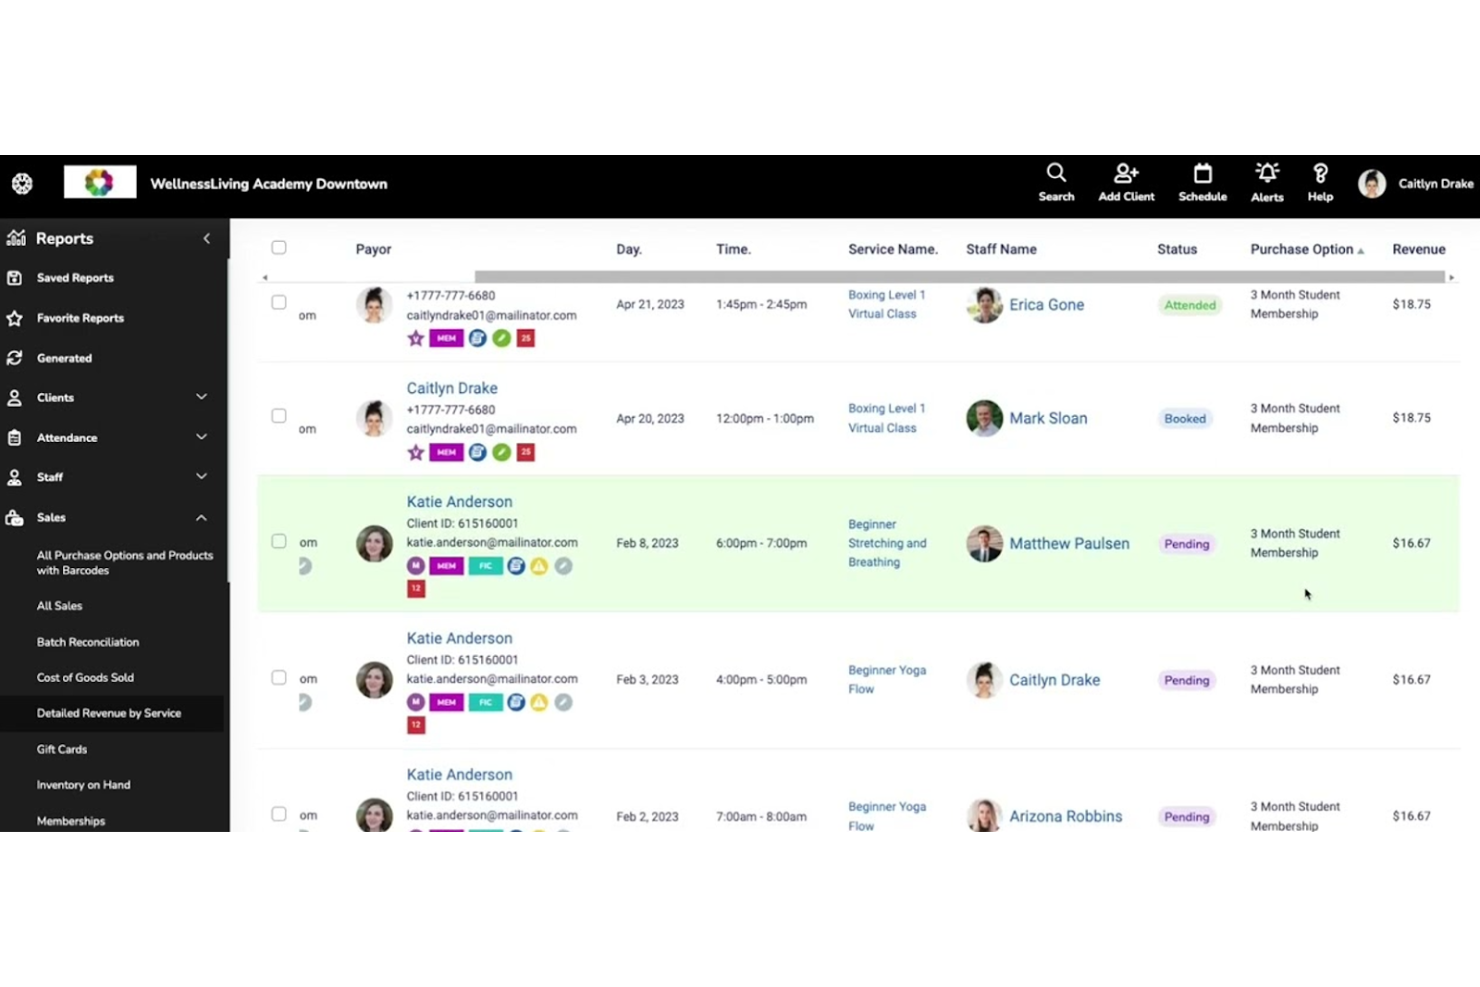The height and width of the screenshot is (987, 1480).
Task: Sort by Purchase Option column header
Action: [1301, 249]
